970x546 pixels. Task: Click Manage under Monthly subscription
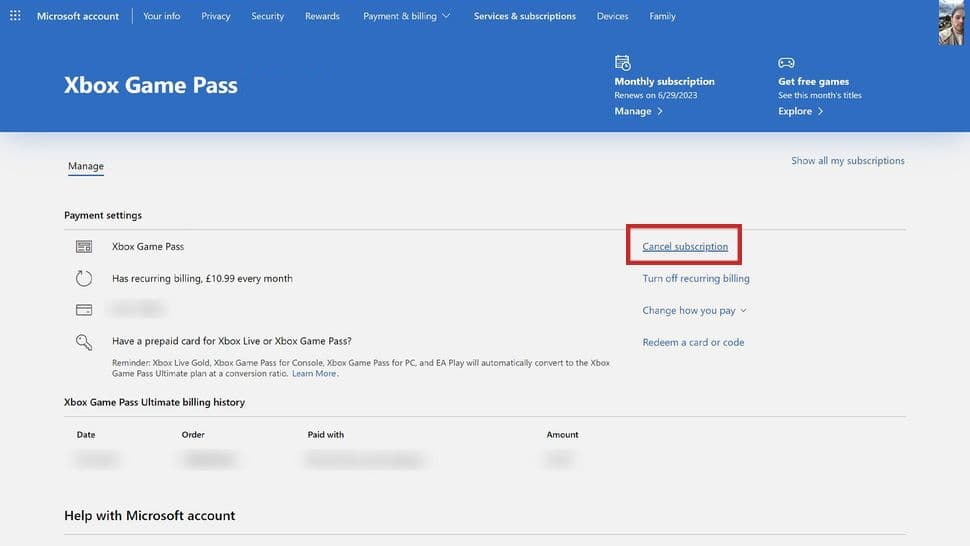[638, 111]
